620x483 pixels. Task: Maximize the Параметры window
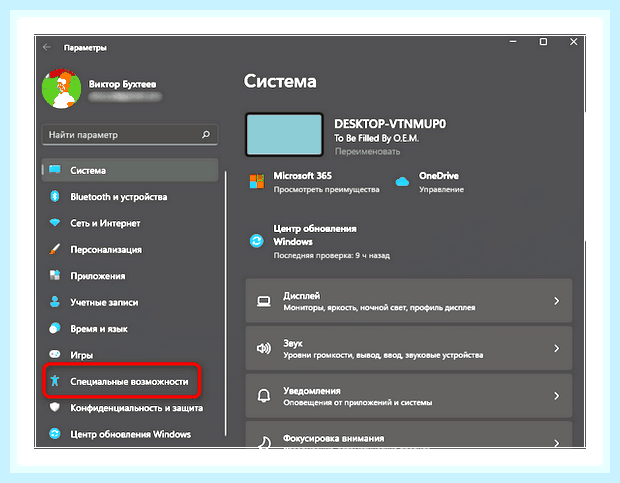pyautogui.click(x=543, y=42)
